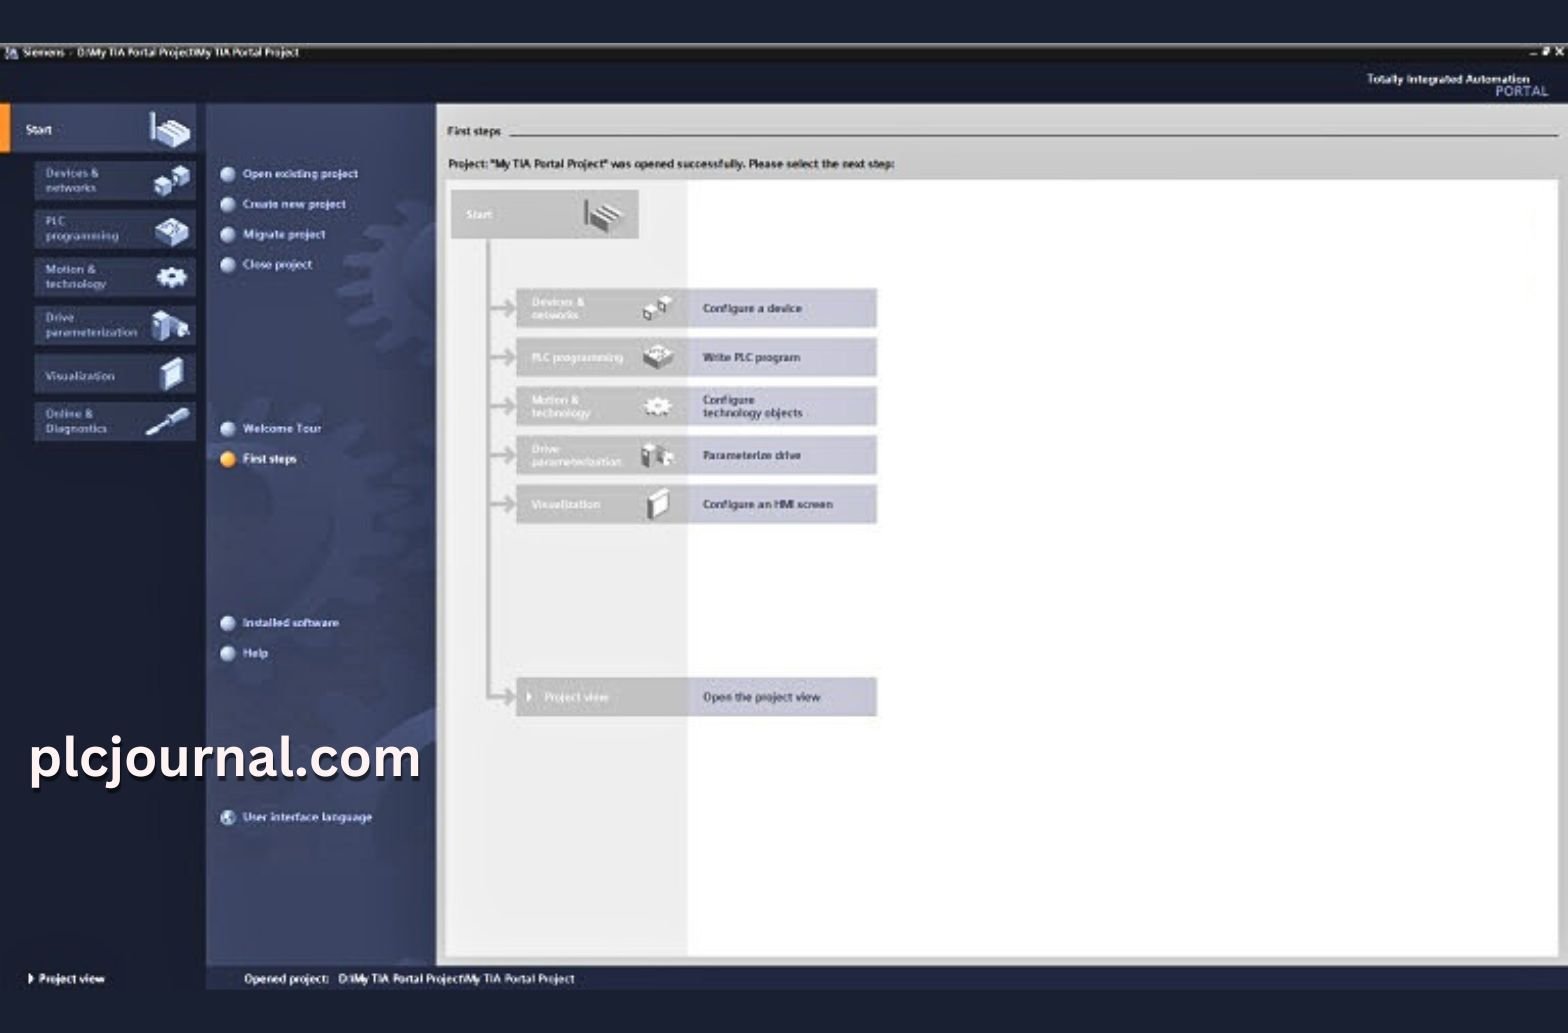Click the bullet beside Welcome Tour
The width and height of the screenshot is (1568, 1033).
(x=228, y=429)
